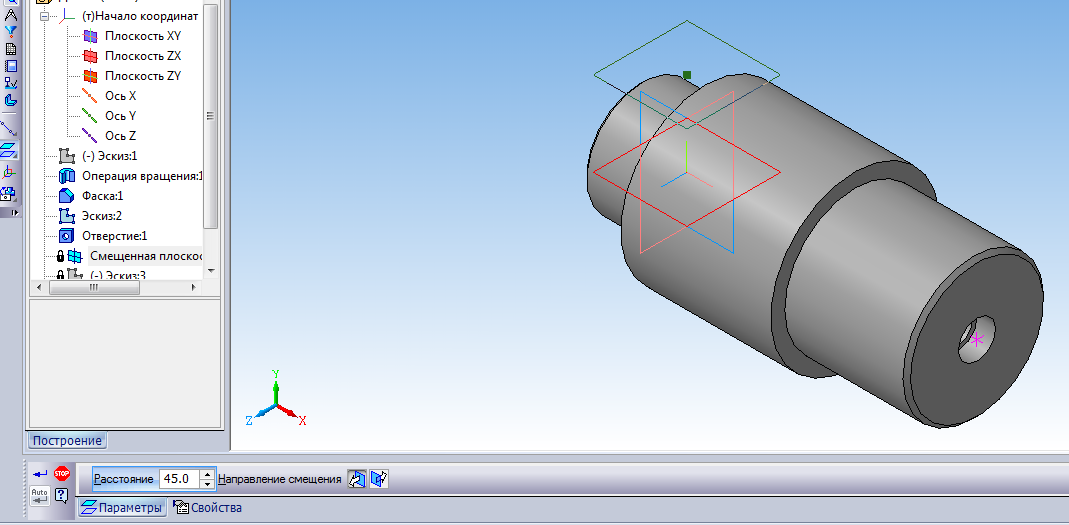Open the help question-mark icon
Viewport: 1069px width, 525px height.
pos(62,494)
